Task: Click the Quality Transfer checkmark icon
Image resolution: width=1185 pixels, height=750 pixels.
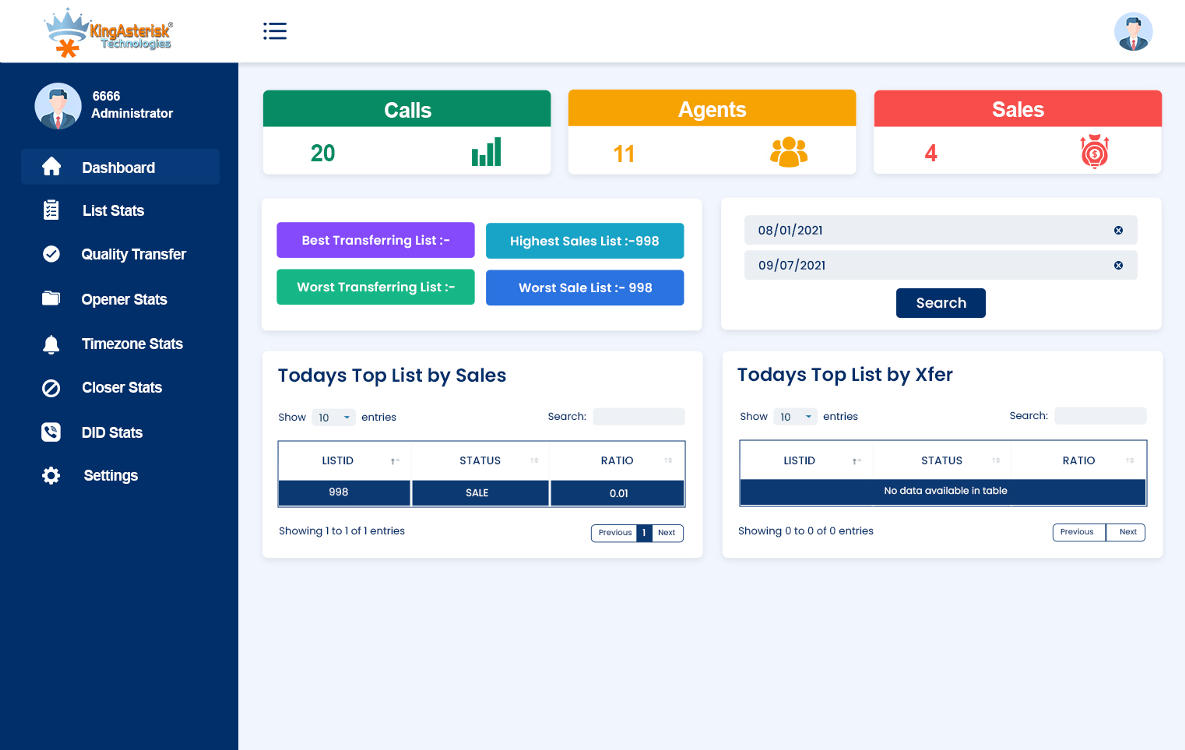Action: click(x=51, y=254)
